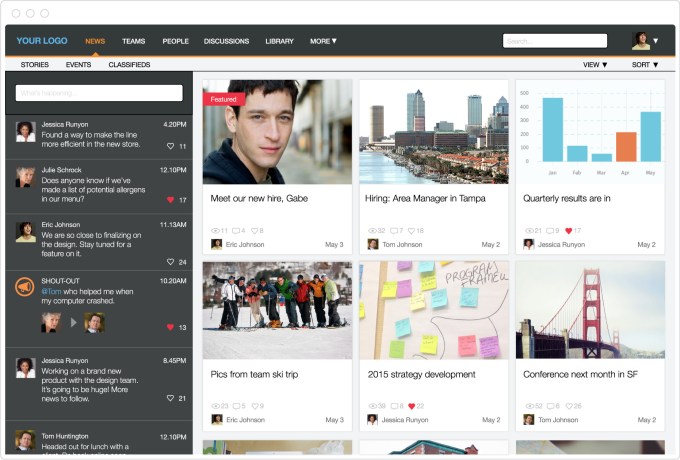
Task: Click views eye icon on Gabe story
Action: pos(216,231)
